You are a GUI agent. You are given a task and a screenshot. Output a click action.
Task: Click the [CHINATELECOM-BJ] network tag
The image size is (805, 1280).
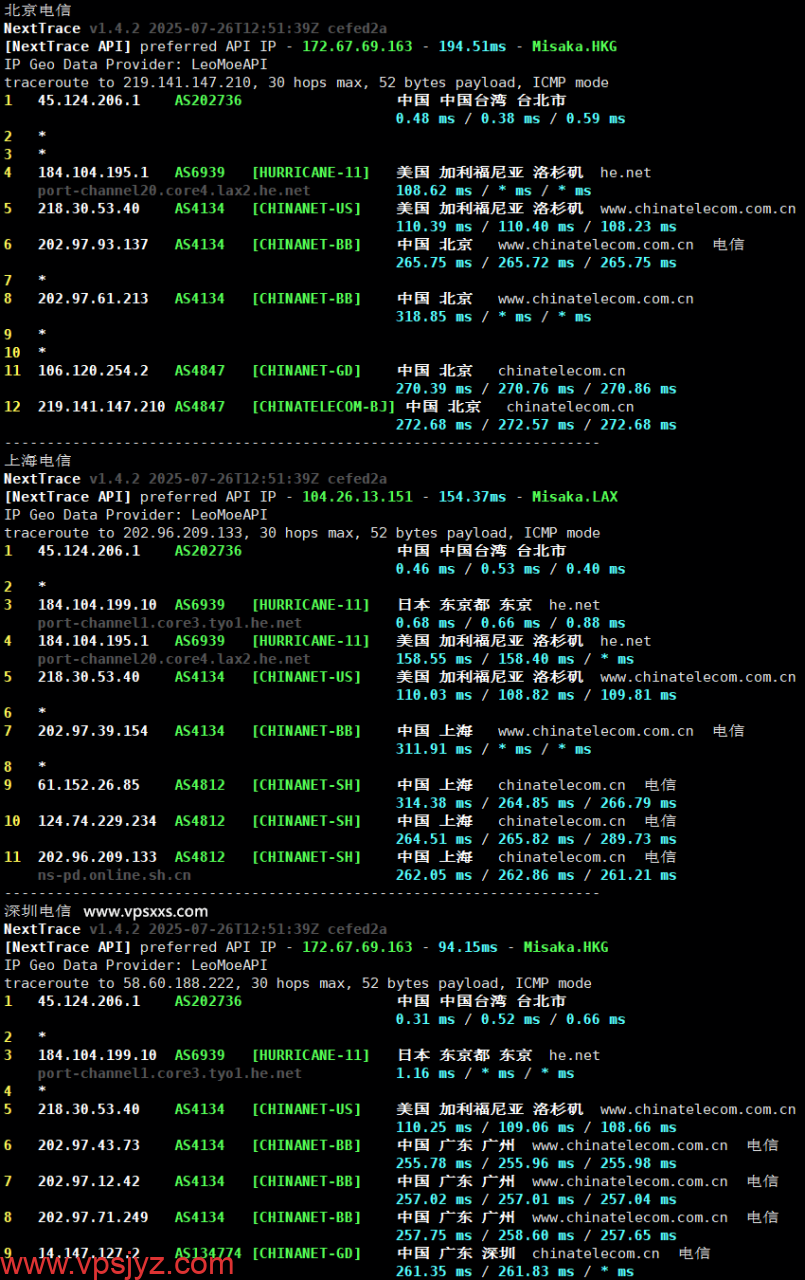[323, 407]
